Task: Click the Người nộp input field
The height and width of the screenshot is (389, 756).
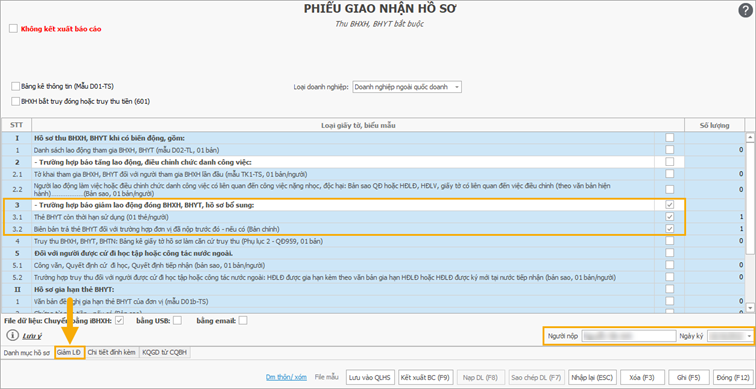Action: pos(629,335)
